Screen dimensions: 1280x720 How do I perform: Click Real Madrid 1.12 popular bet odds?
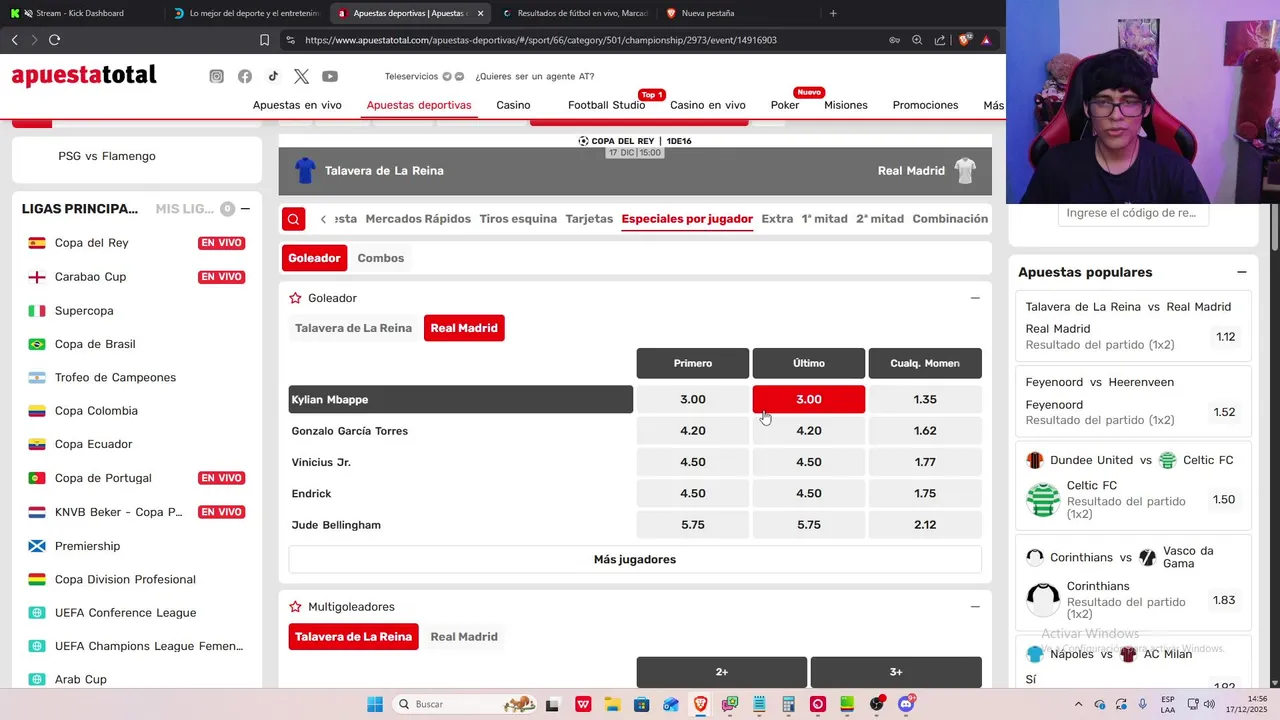click(x=1226, y=337)
